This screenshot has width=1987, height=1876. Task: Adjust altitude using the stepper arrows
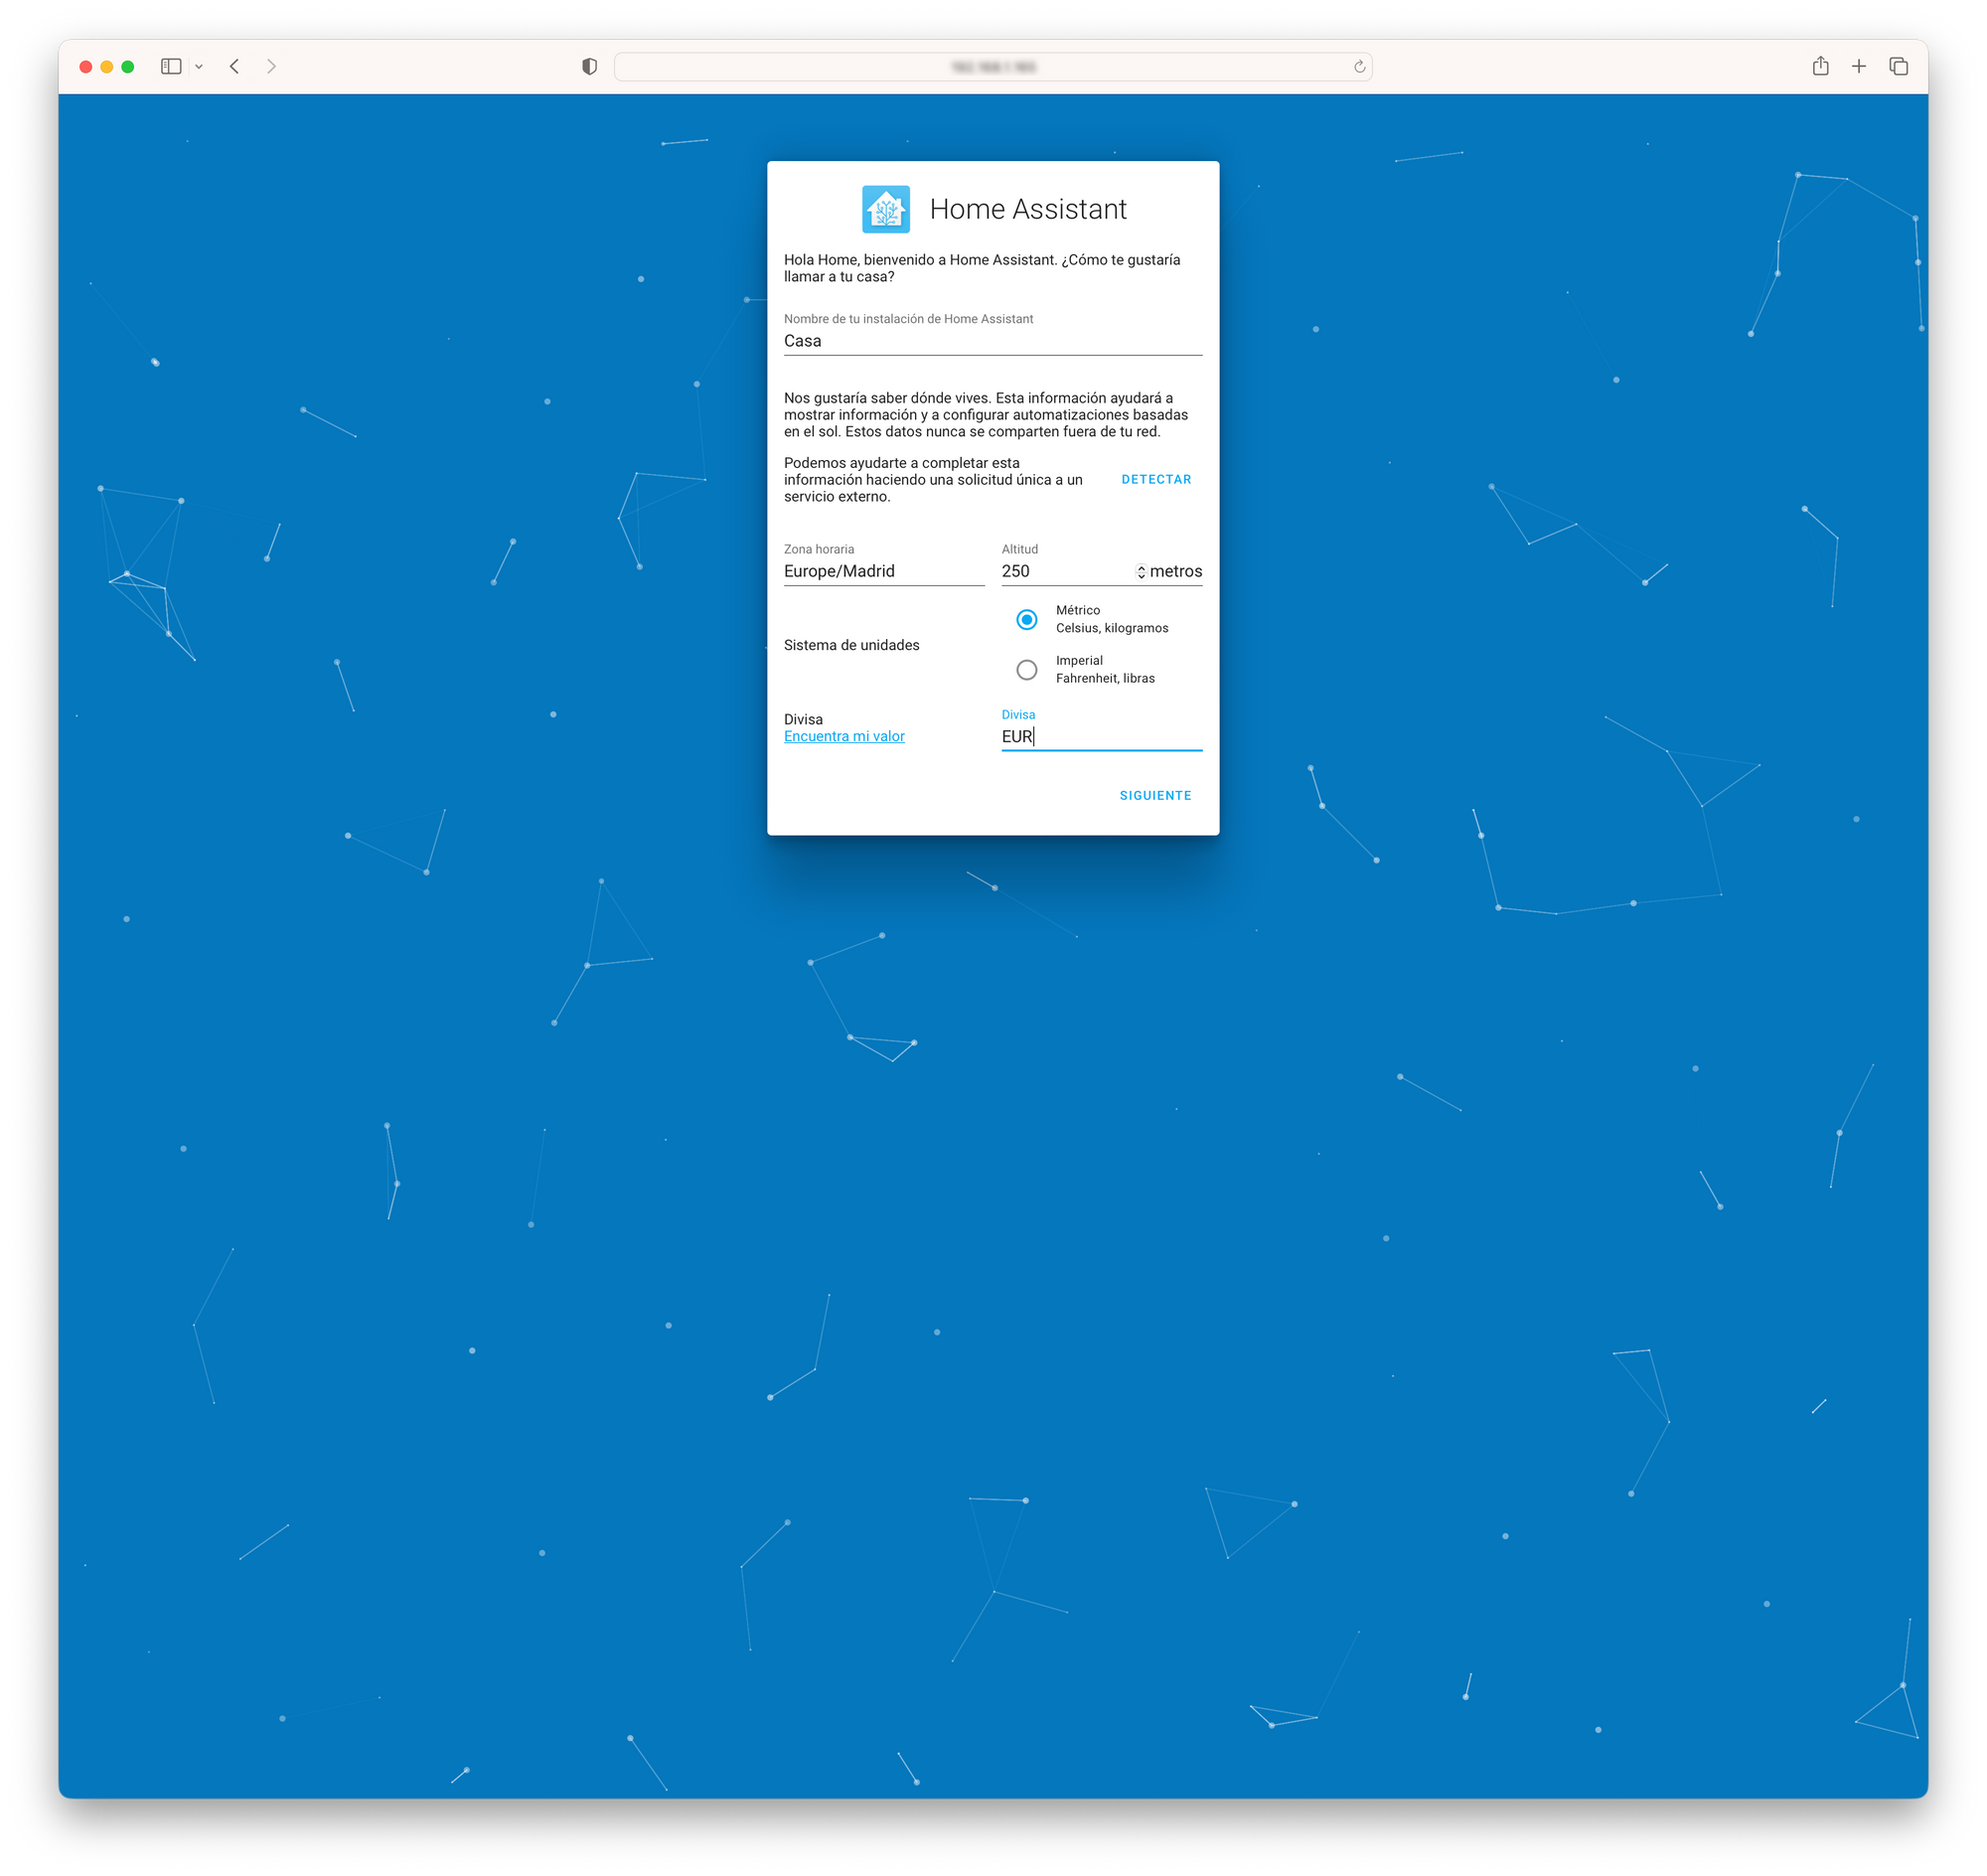pos(1141,572)
